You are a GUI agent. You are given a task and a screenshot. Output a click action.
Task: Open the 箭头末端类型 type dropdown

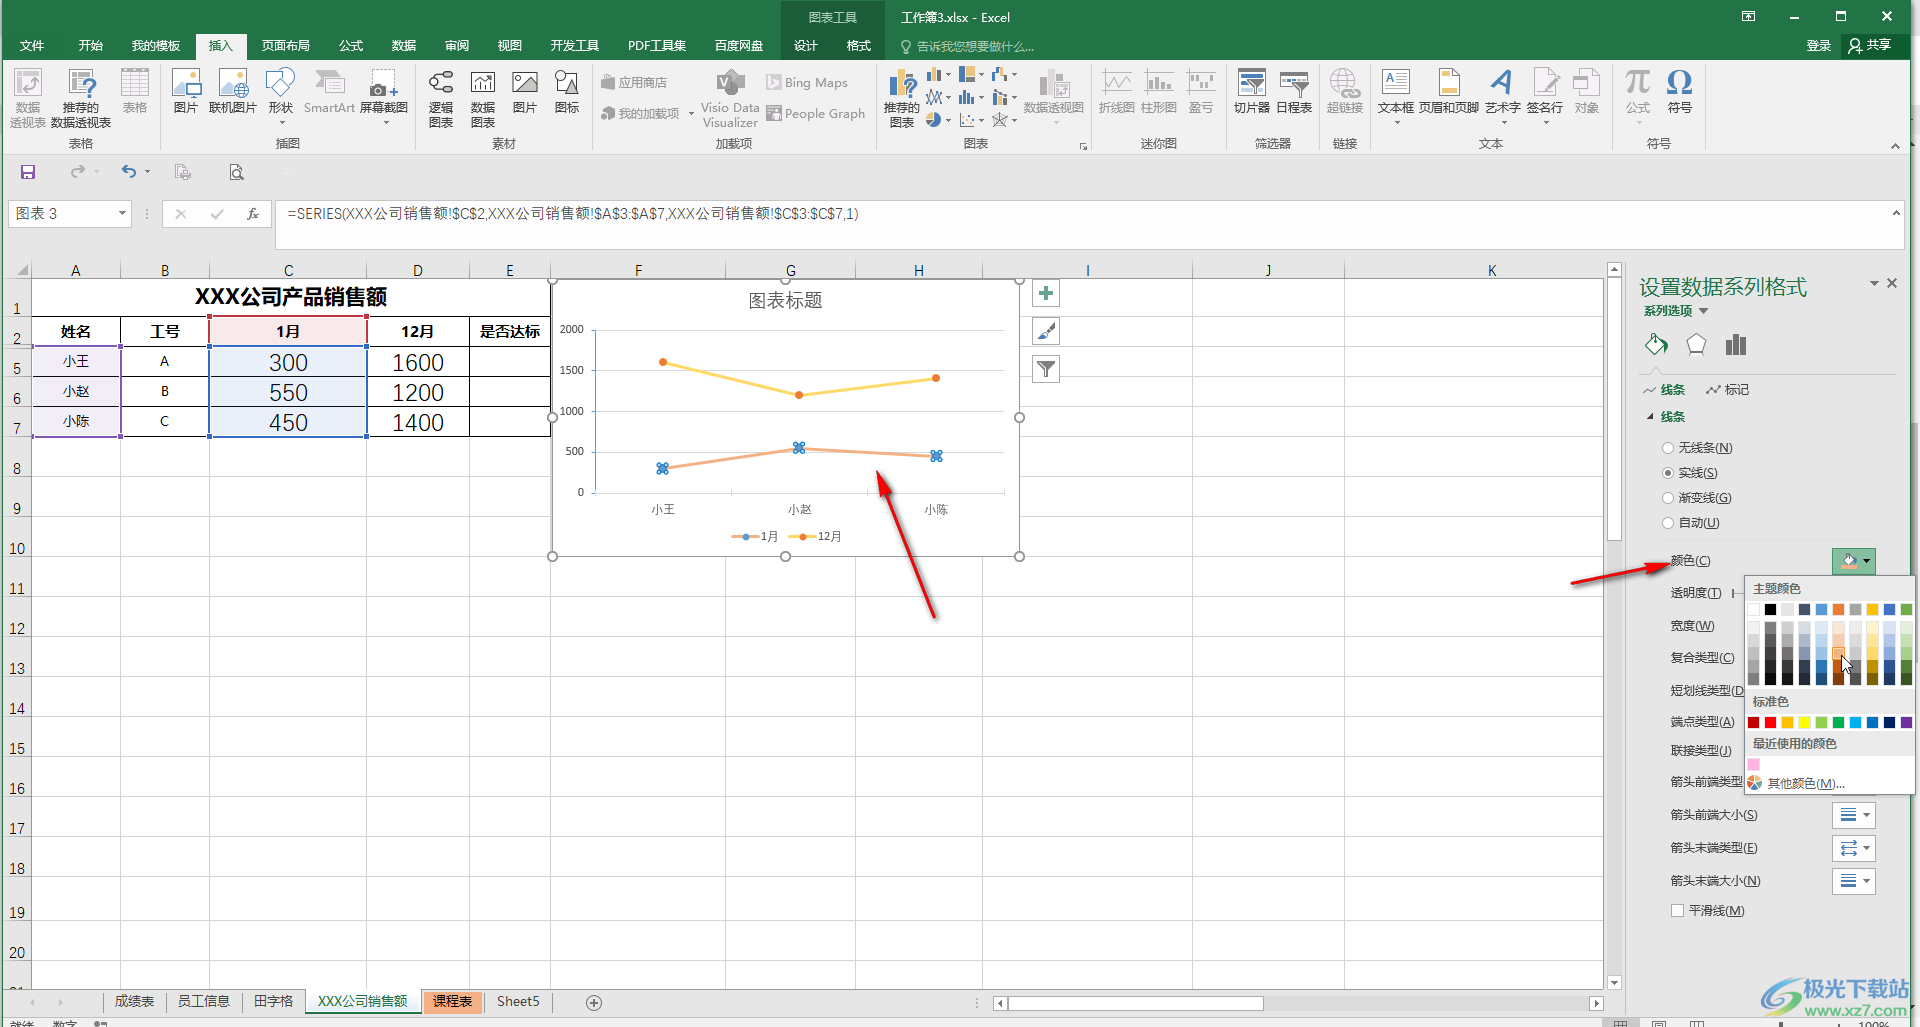coord(1853,848)
